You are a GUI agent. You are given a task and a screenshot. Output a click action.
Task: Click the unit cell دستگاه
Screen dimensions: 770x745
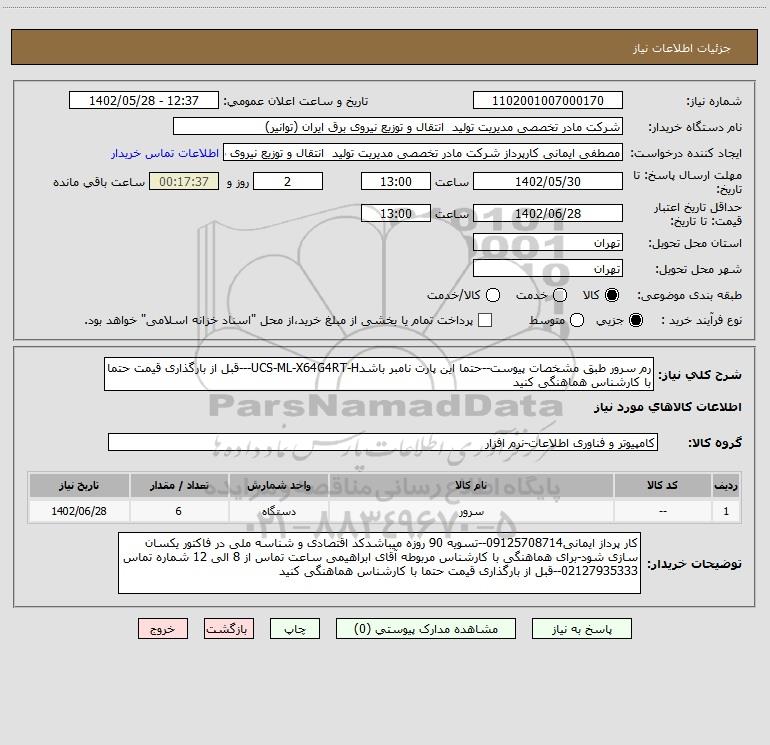[x=278, y=511]
